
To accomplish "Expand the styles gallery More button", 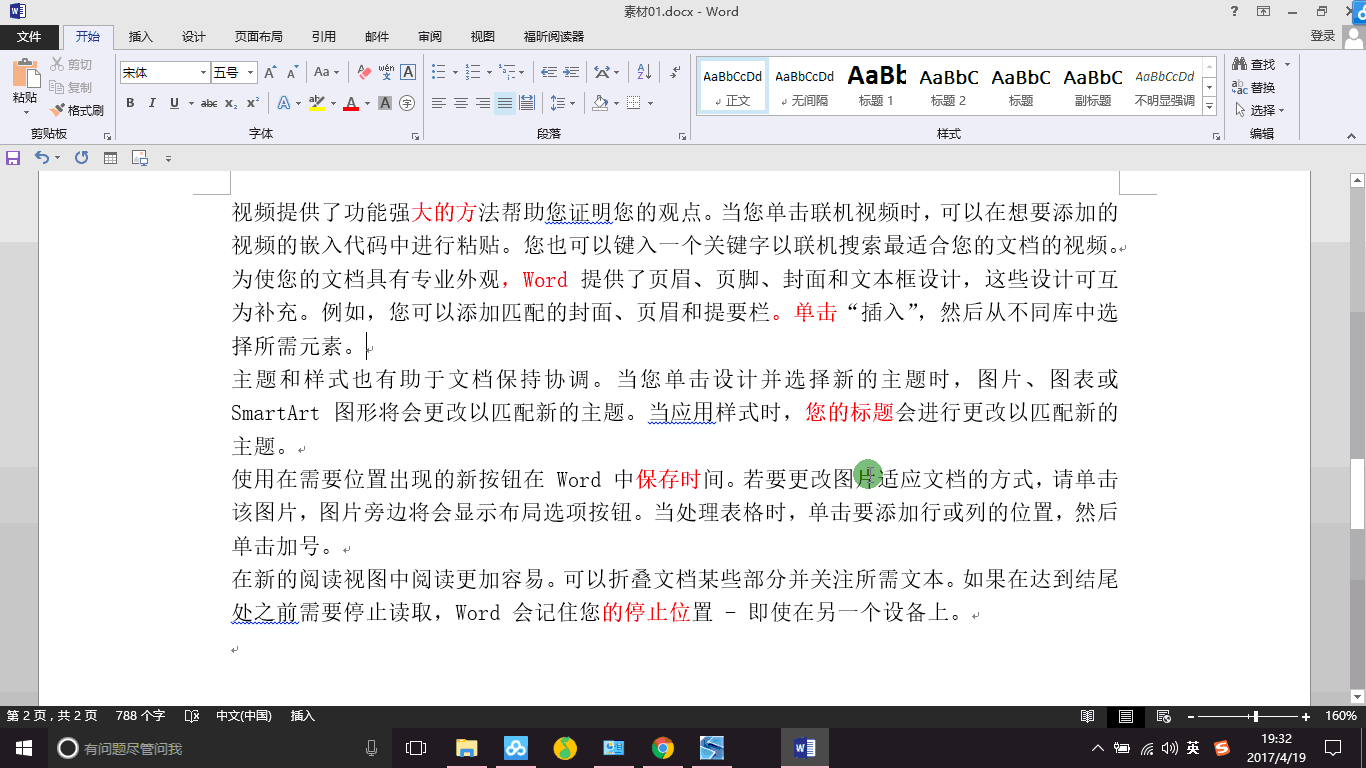I will [x=1209, y=105].
